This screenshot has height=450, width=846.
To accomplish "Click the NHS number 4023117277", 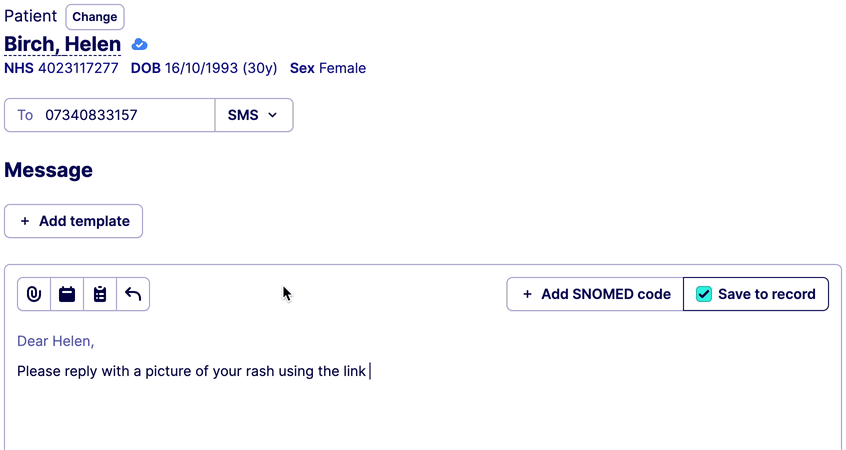I will 78,69.
